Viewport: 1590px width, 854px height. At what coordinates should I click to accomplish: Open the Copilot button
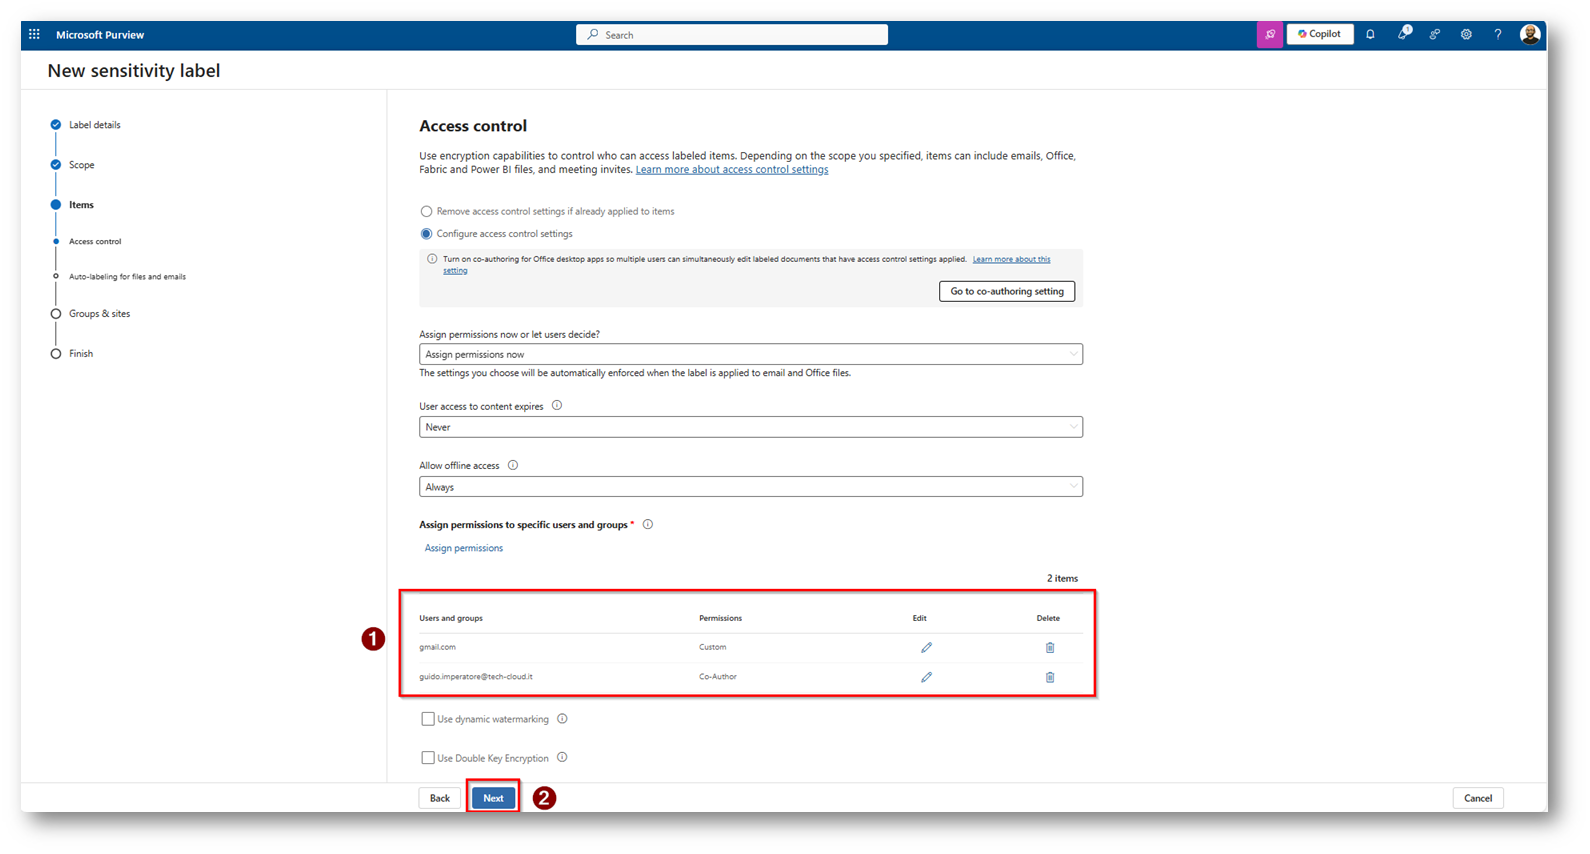(x=1320, y=34)
